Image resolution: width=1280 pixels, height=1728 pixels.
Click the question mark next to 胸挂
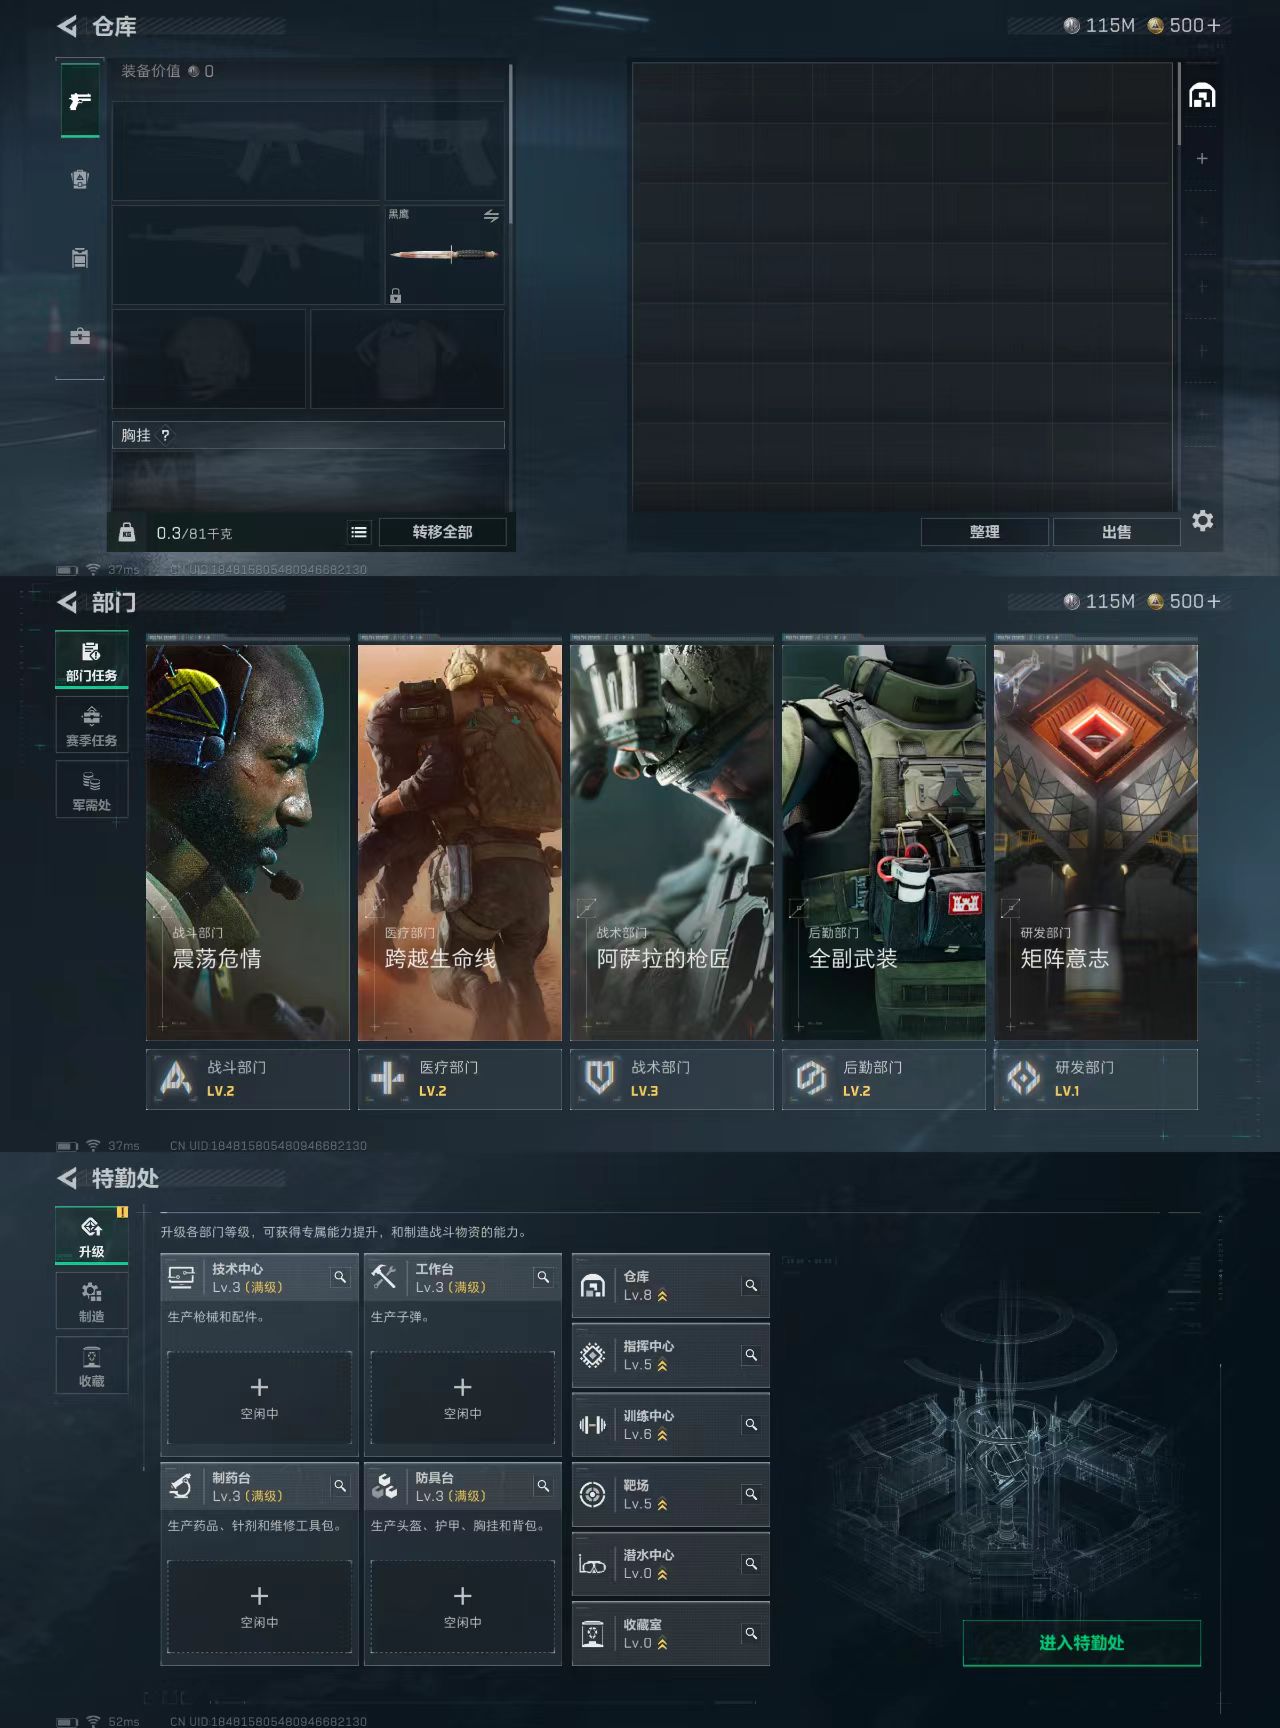pyautogui.click(x=165, y=435)
